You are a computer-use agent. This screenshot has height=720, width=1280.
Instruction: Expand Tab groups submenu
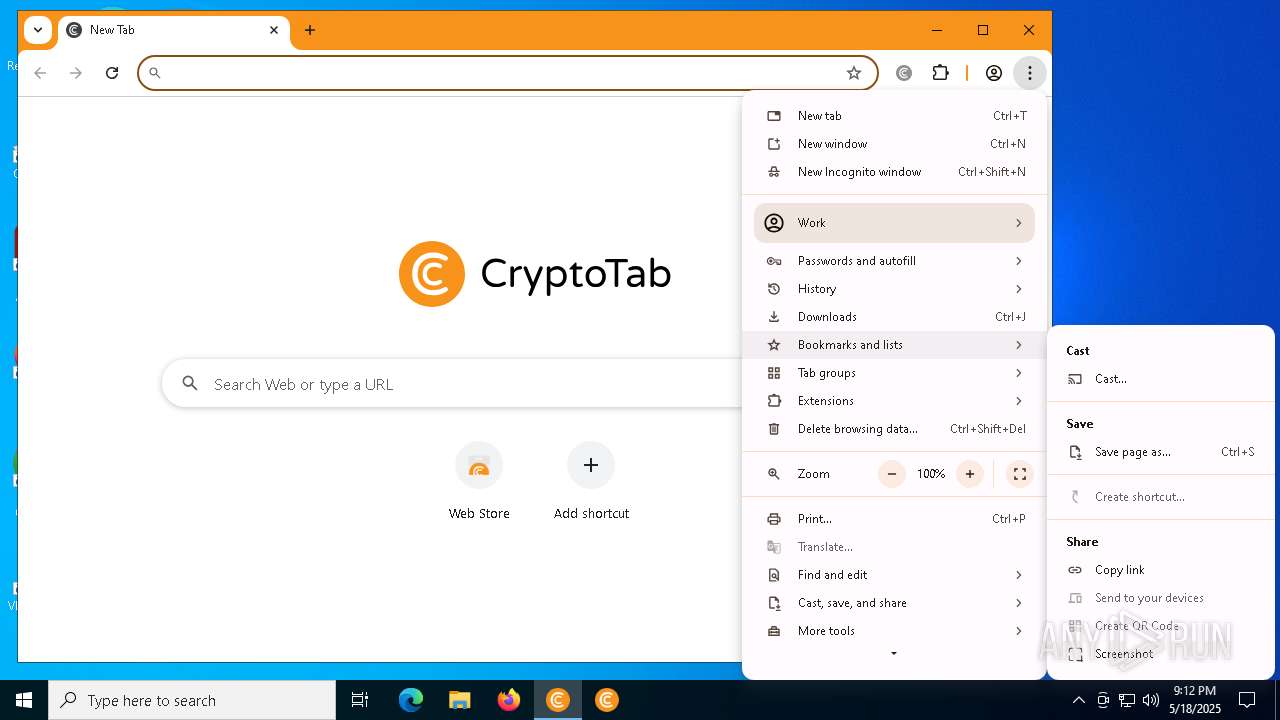click(894, 373)
